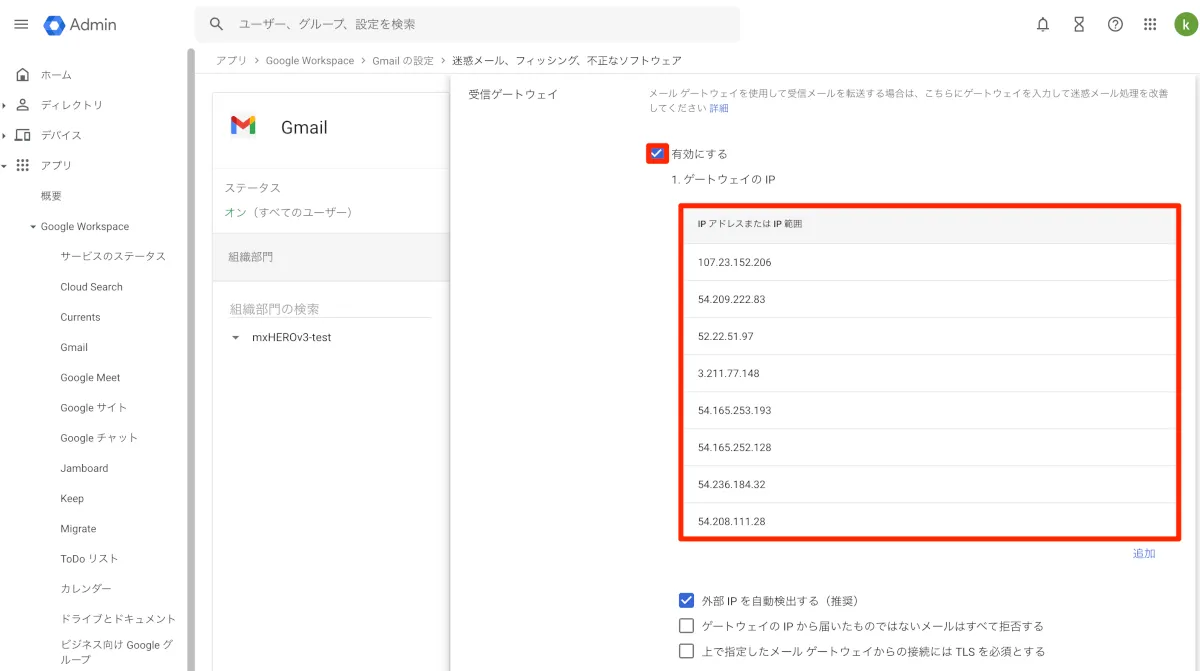Viewport: 1200px width, 671px height.
Task: Collapse the アプリ sidebar section
Action: pos(5,166)
